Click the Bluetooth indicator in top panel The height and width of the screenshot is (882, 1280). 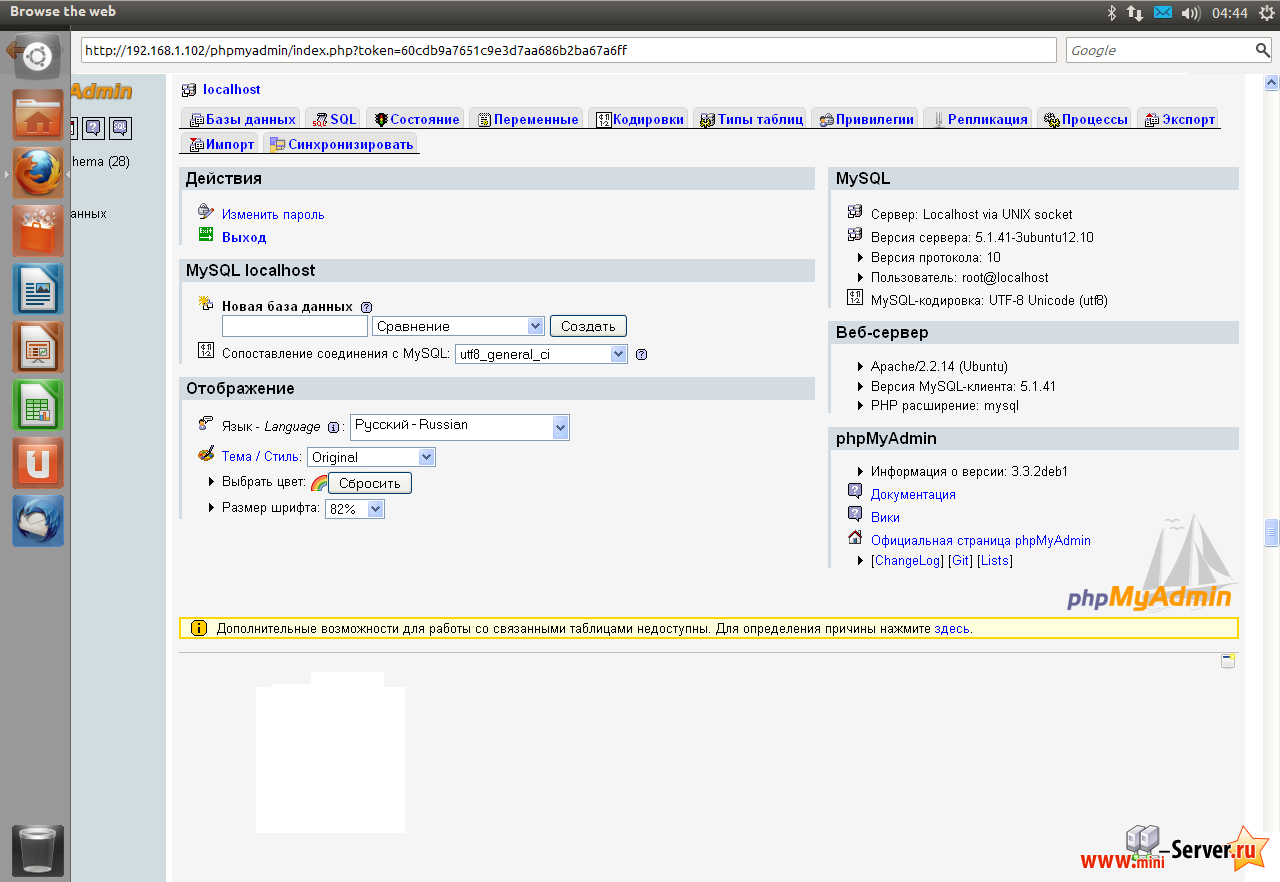1111,12
